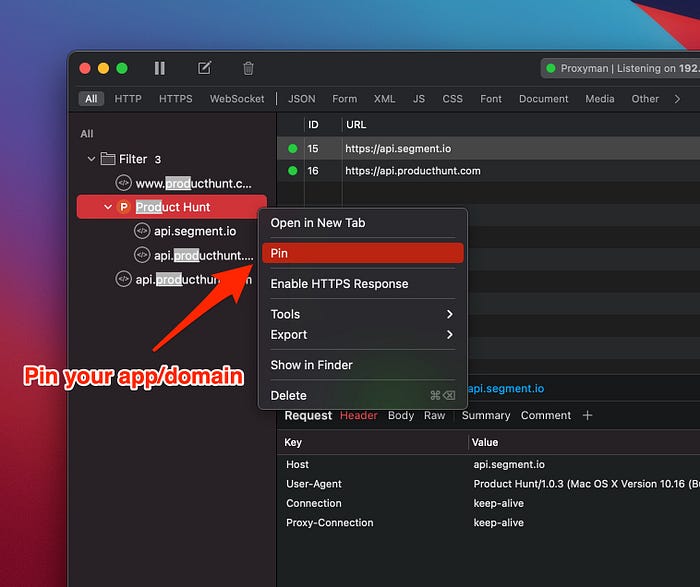700x587 pixels.
Task: Select the Proxy-Connection header row
Action: (x=488, y=522)
